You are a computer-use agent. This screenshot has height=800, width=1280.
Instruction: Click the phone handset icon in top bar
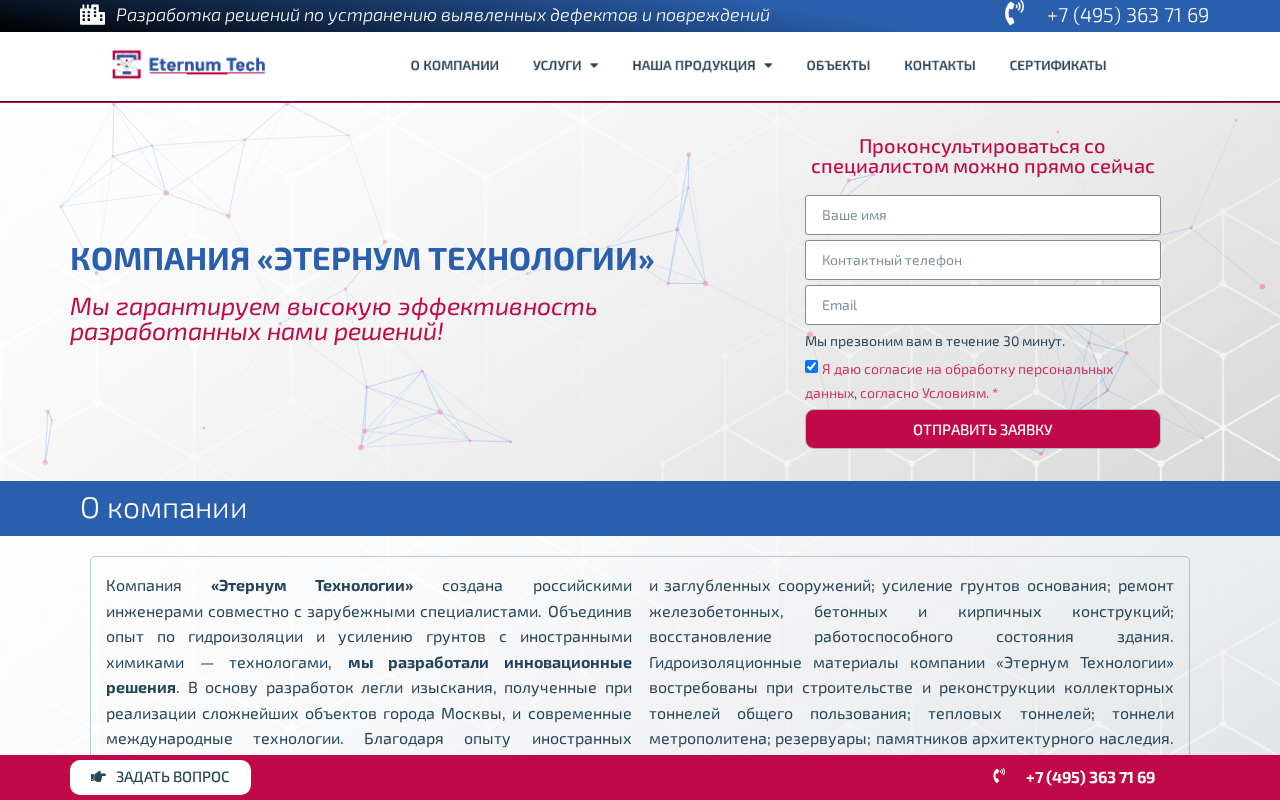click(x=1014, y=13)
